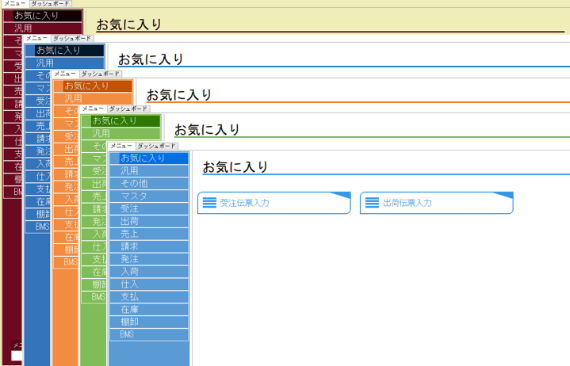
Task: Open the 受注伝票入力 shortcut
Action: [x=274, y=203]
